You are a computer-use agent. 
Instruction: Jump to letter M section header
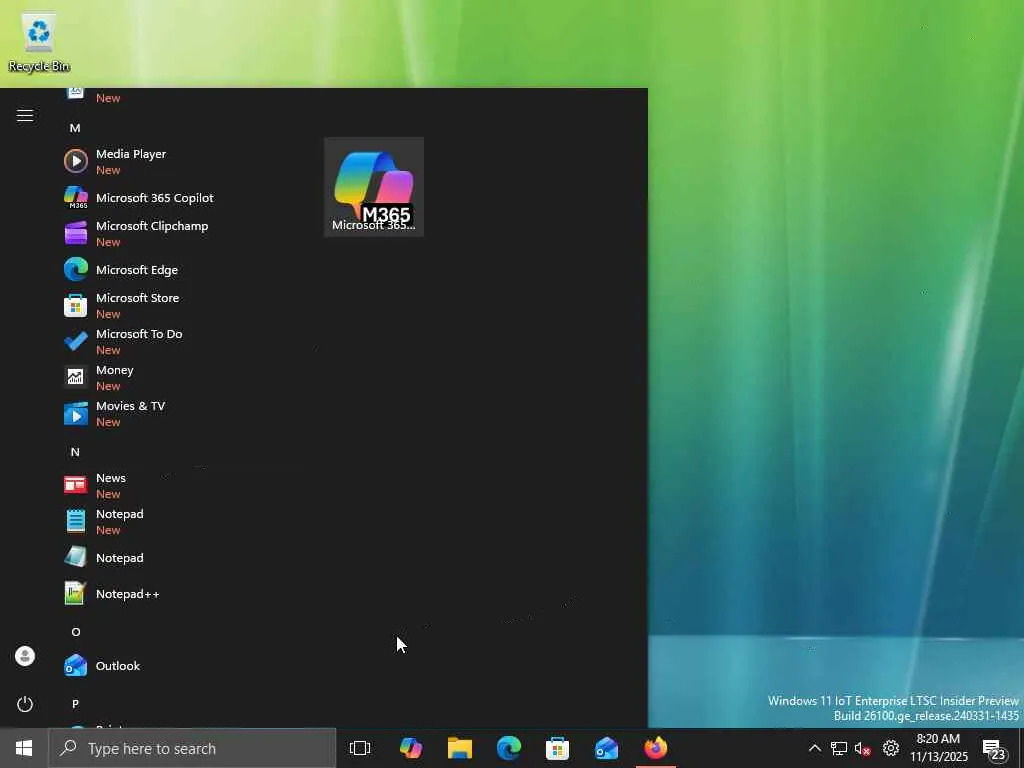tap(75, 128)
